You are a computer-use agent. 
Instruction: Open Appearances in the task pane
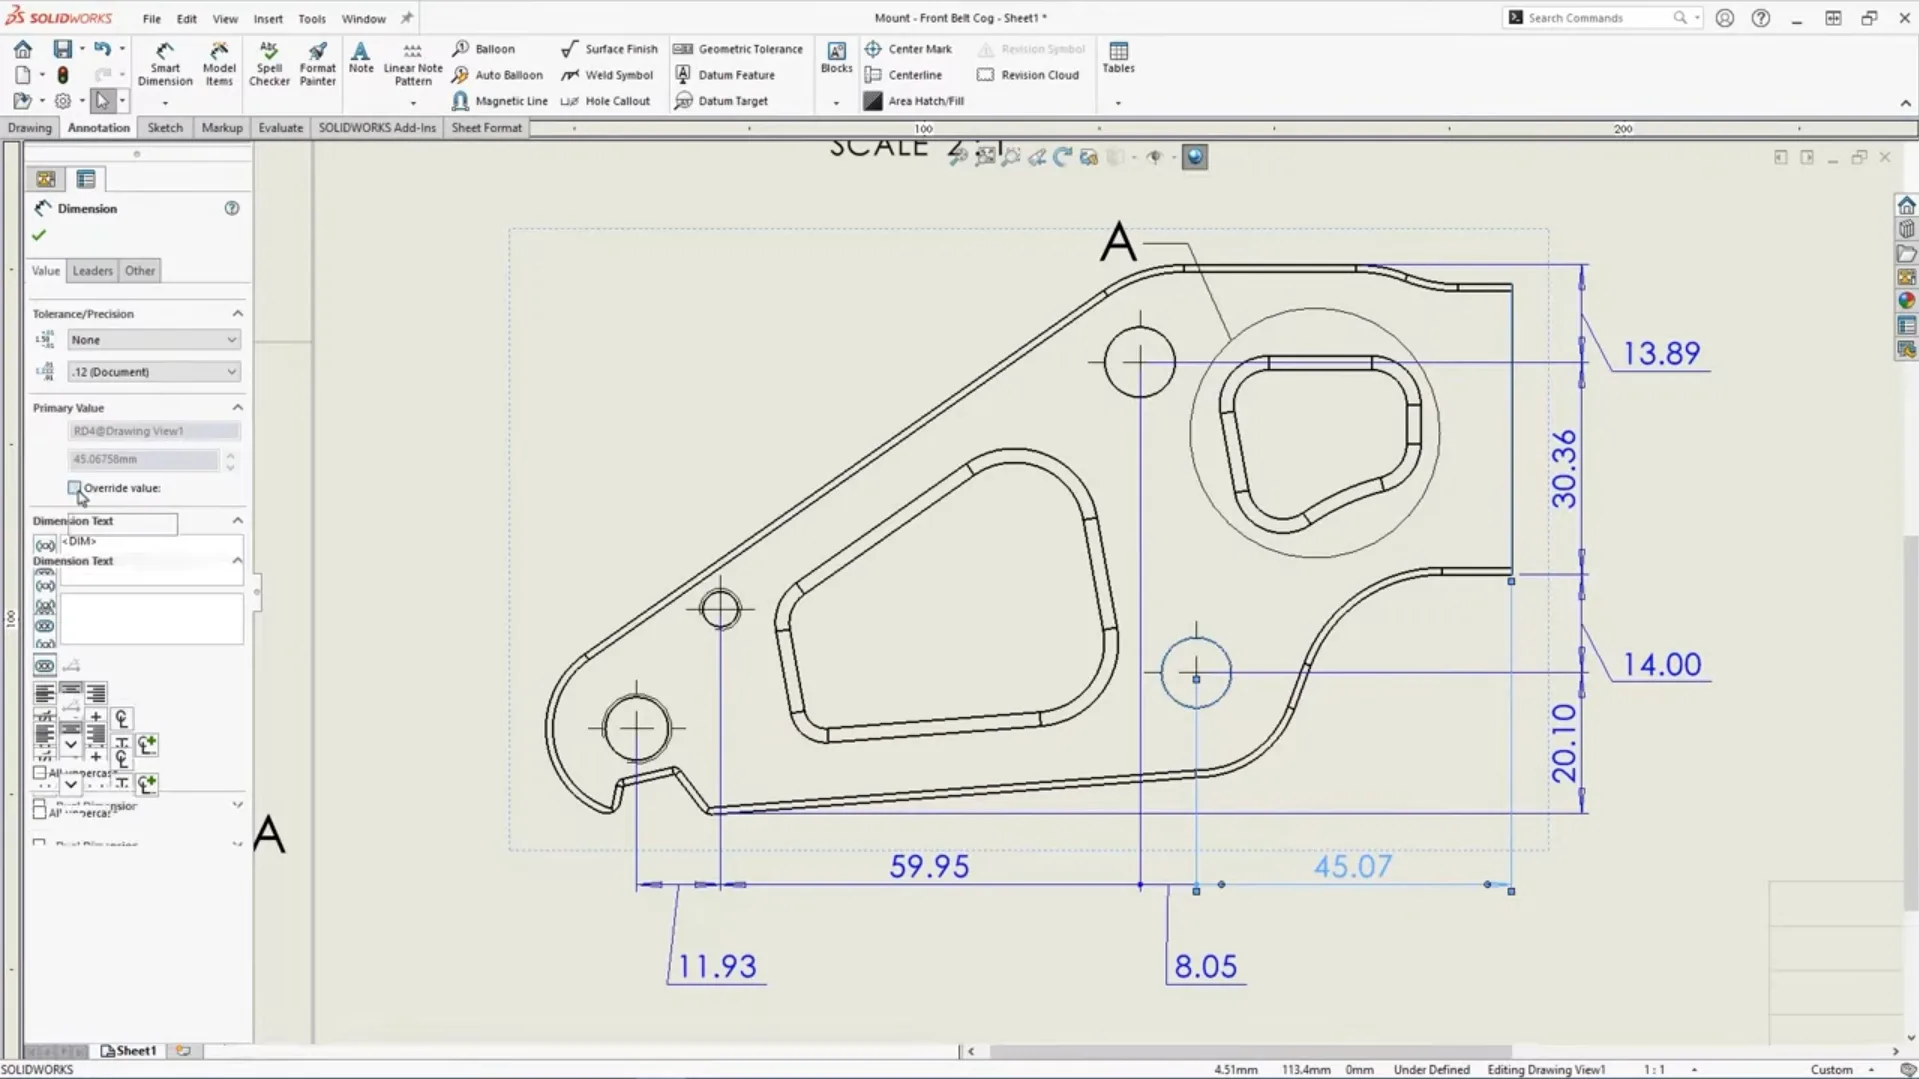pyautogui.click(x=1906, y=300)
